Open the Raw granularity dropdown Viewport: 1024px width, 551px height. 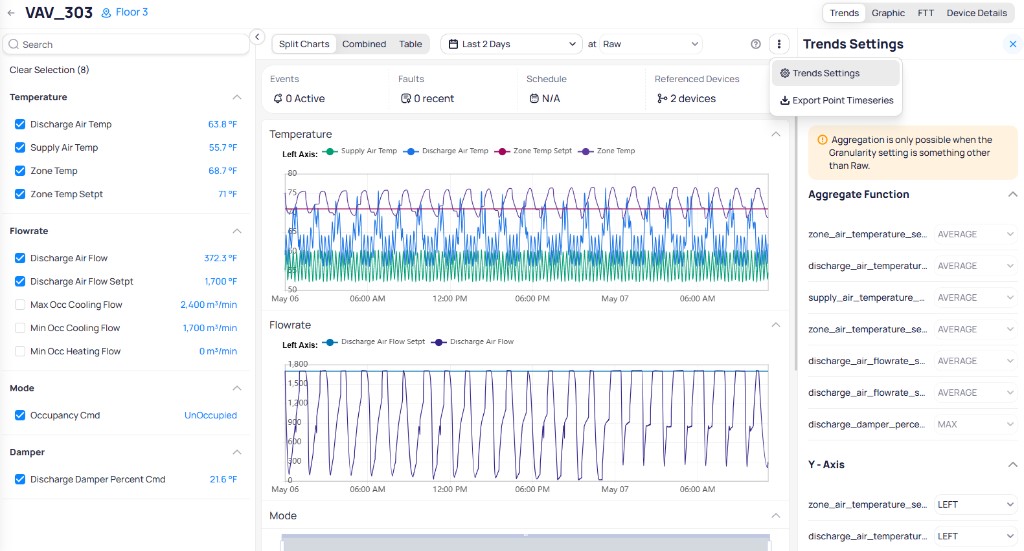pos(650,44)
